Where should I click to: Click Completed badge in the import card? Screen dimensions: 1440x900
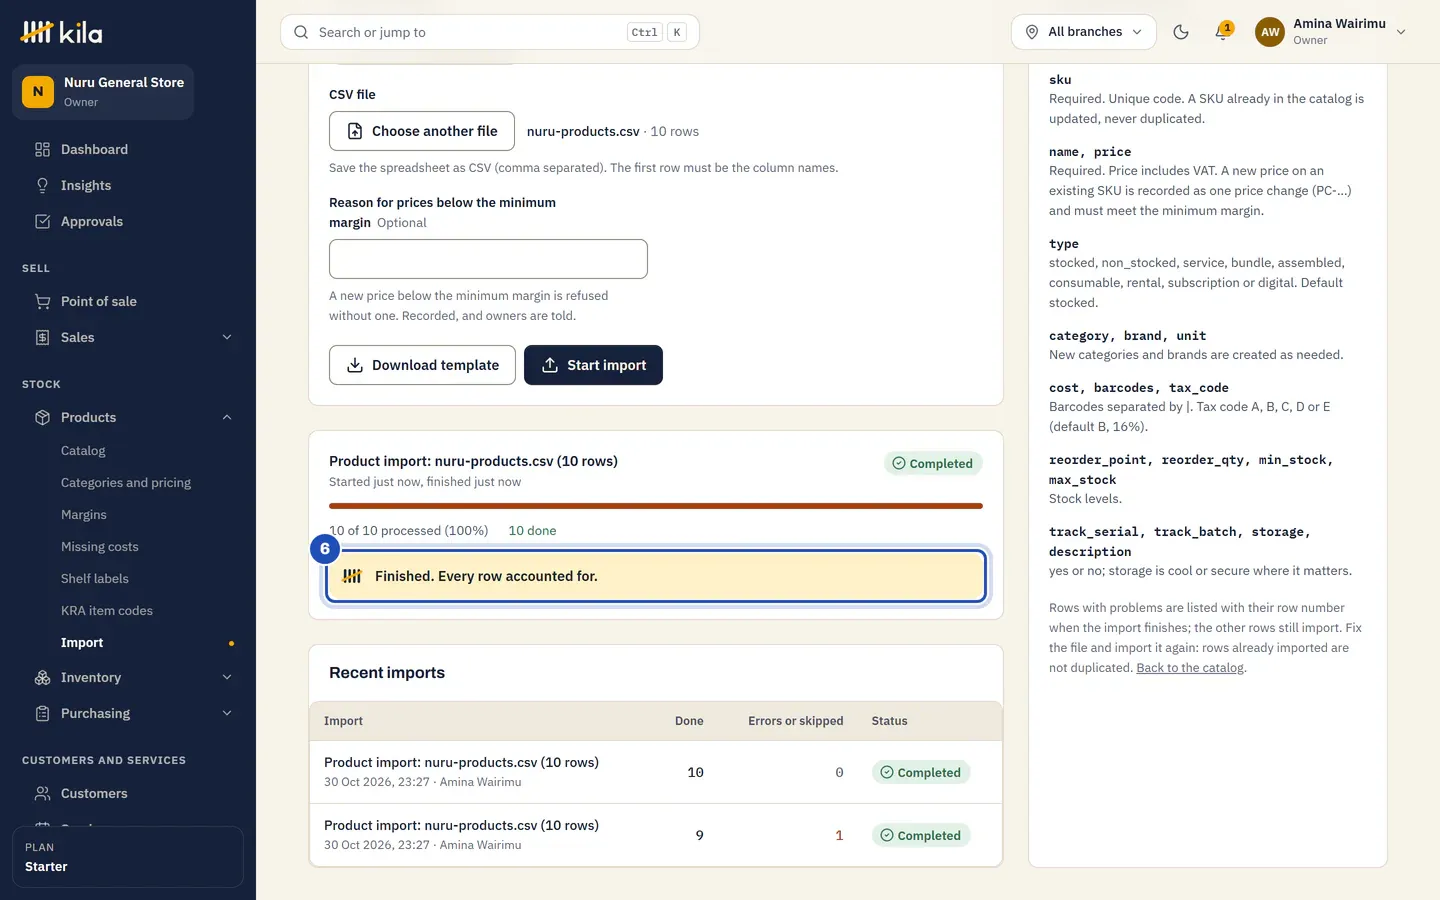click(933, 463)
